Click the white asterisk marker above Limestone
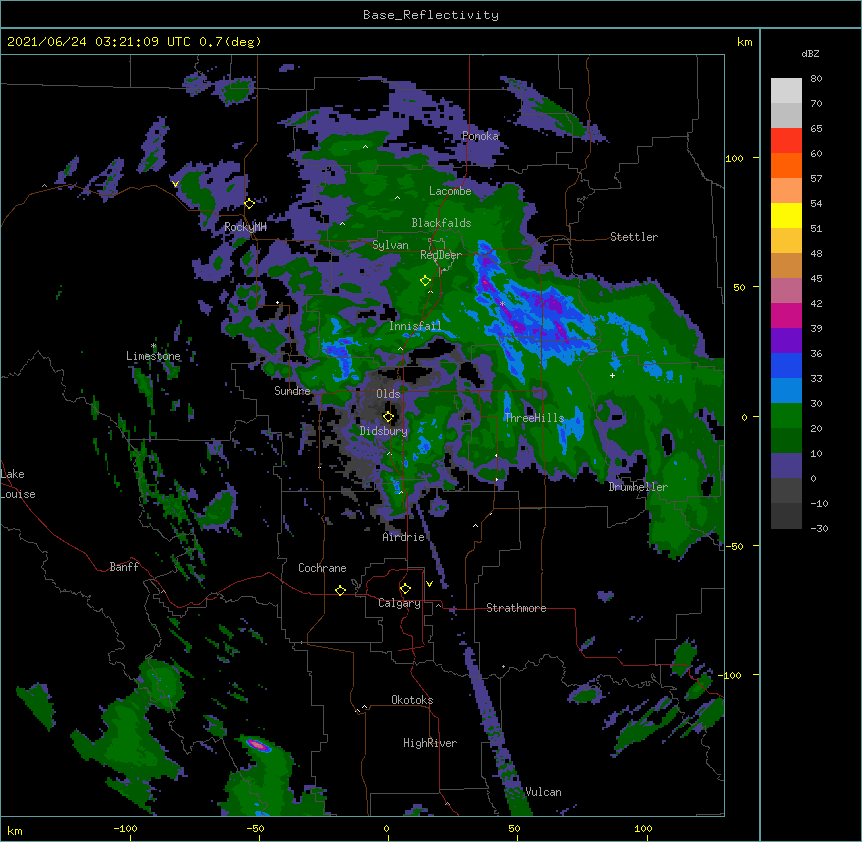The height and width of the screenshot is (842, 862). (154, 346)
